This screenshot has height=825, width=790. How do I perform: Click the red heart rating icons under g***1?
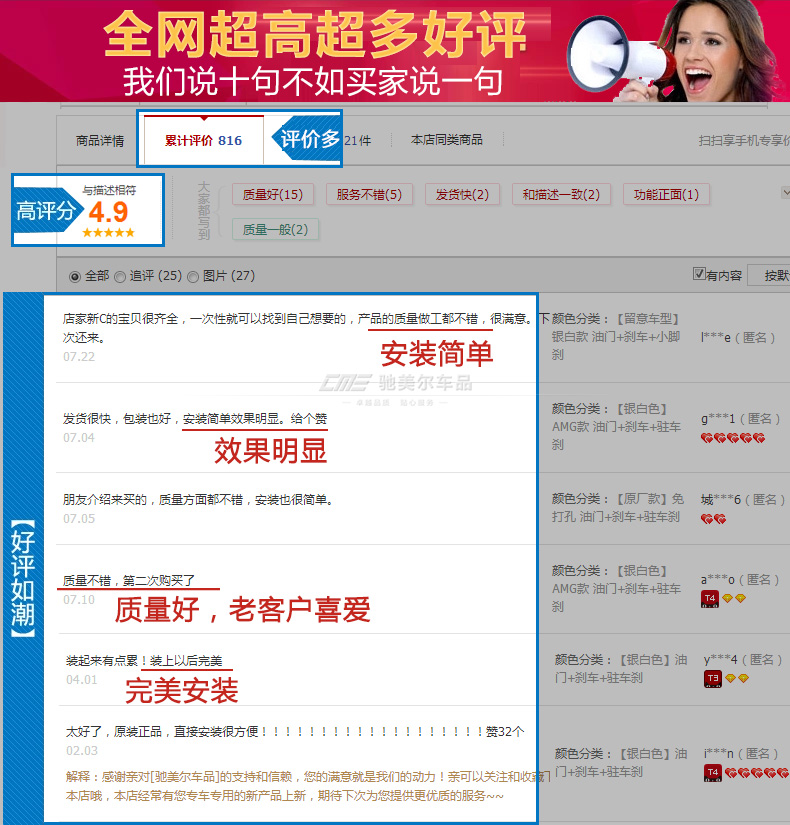pos(733,438)
